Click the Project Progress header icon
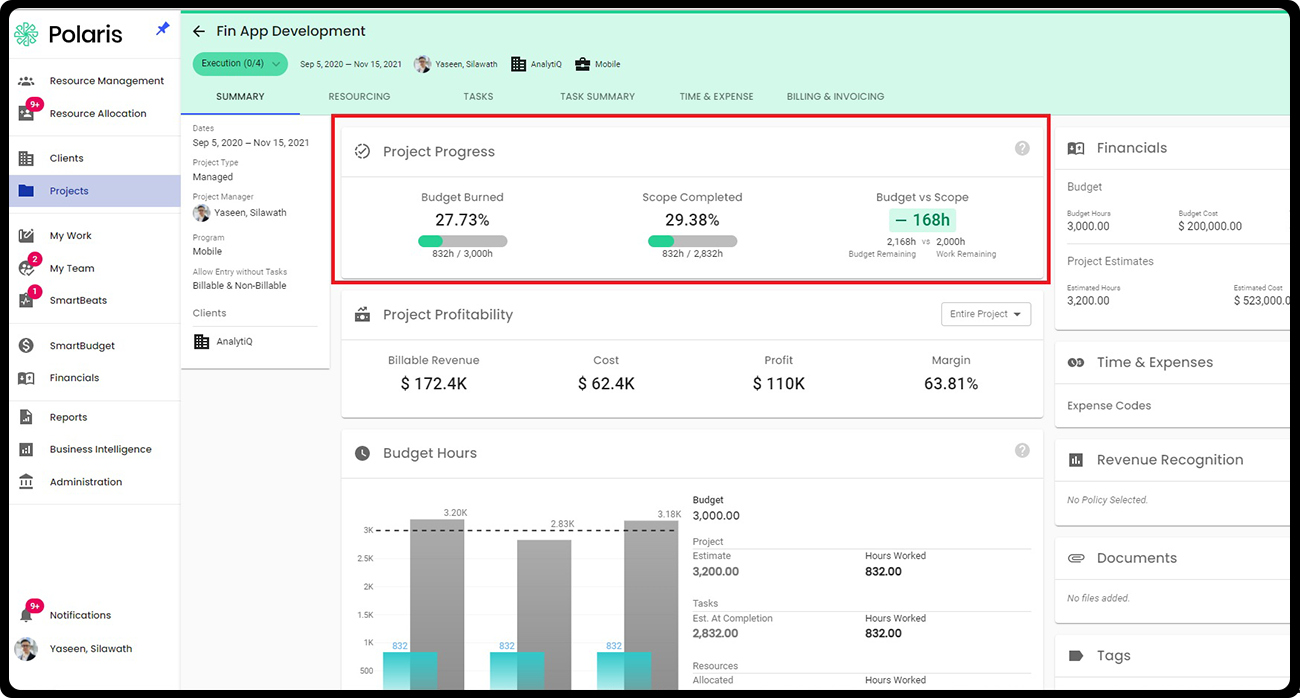This screenshot has width=1300, height=698. point(363,152)
